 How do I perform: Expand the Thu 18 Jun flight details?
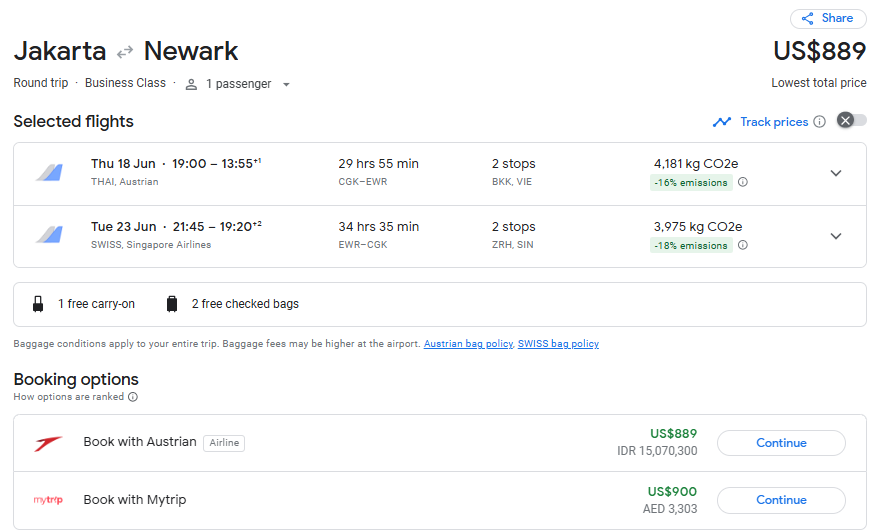[x=836, y=173]
